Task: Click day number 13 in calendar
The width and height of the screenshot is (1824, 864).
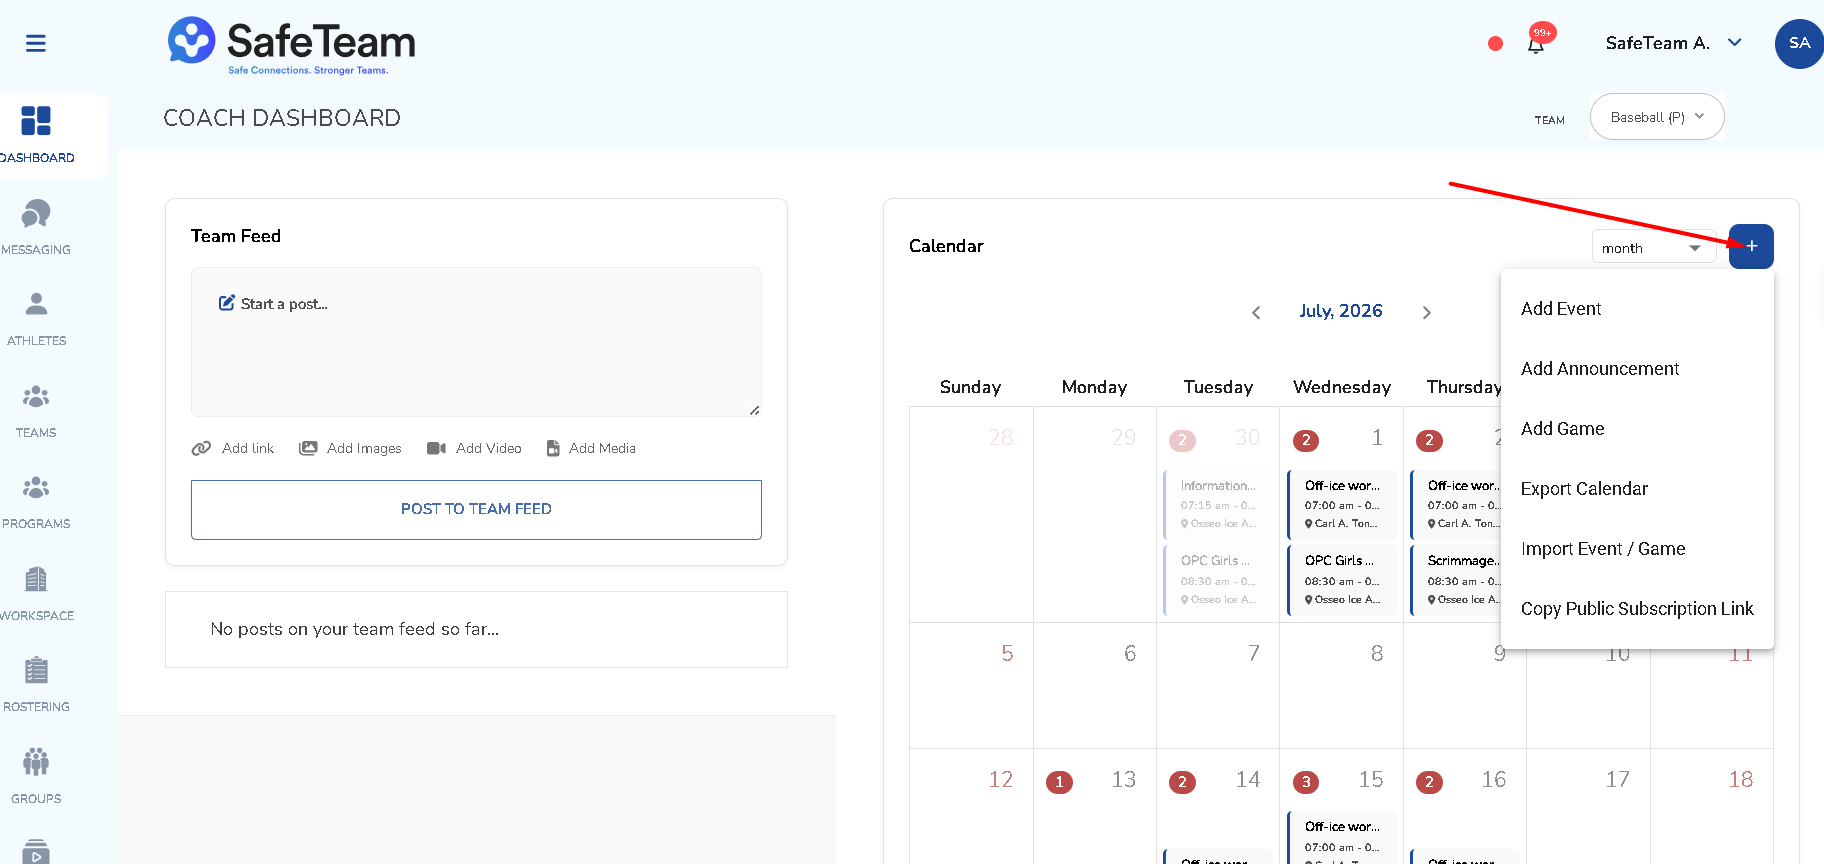Action: tap(1123, 779)
